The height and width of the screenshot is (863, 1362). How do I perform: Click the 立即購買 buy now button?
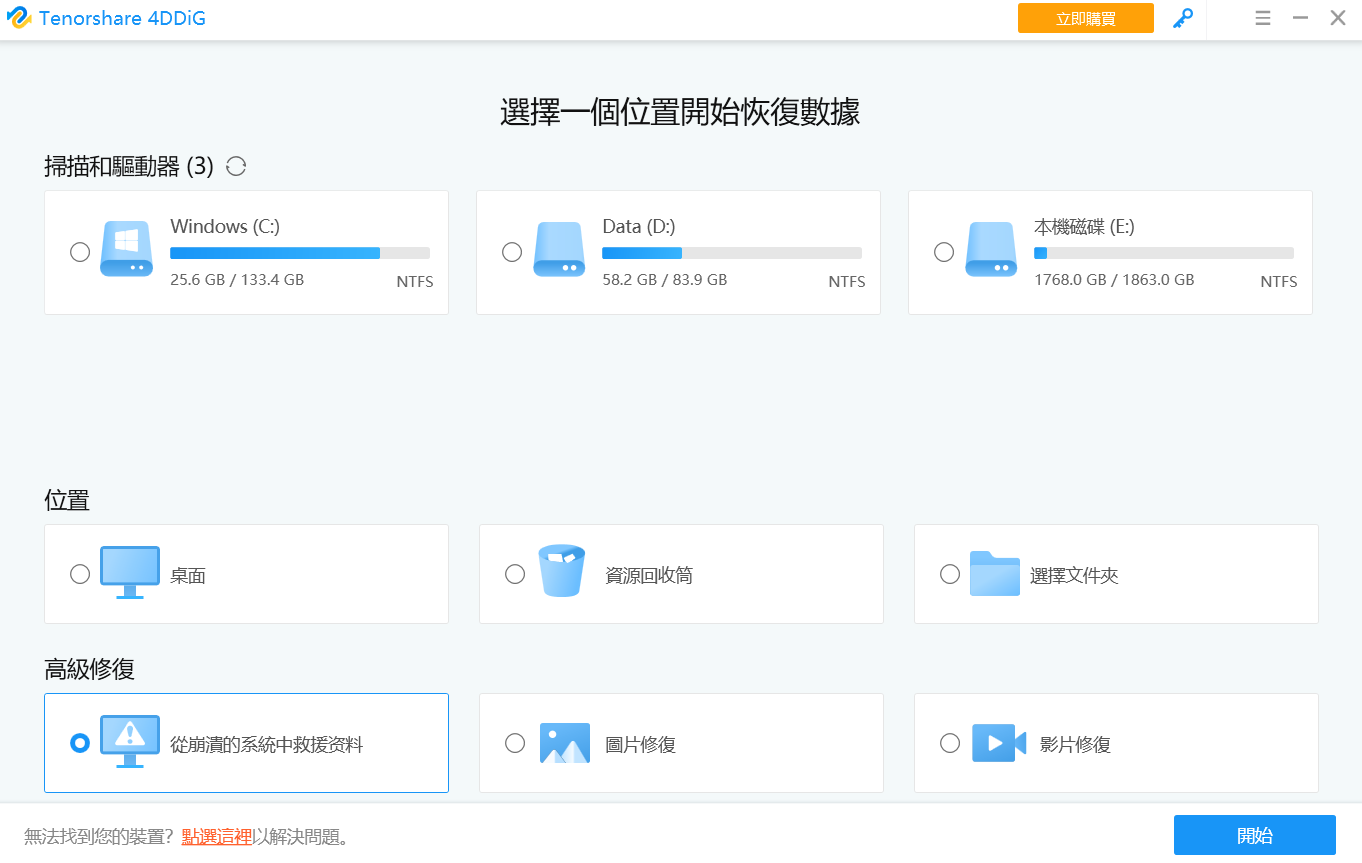(1085, 18)
